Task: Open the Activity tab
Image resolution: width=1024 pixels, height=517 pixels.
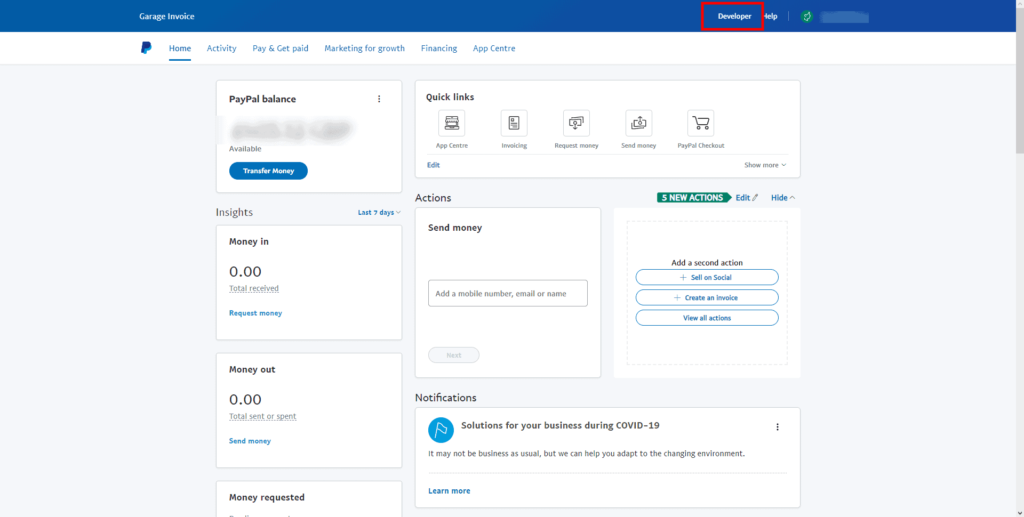Action: click(x=221, y=48)
